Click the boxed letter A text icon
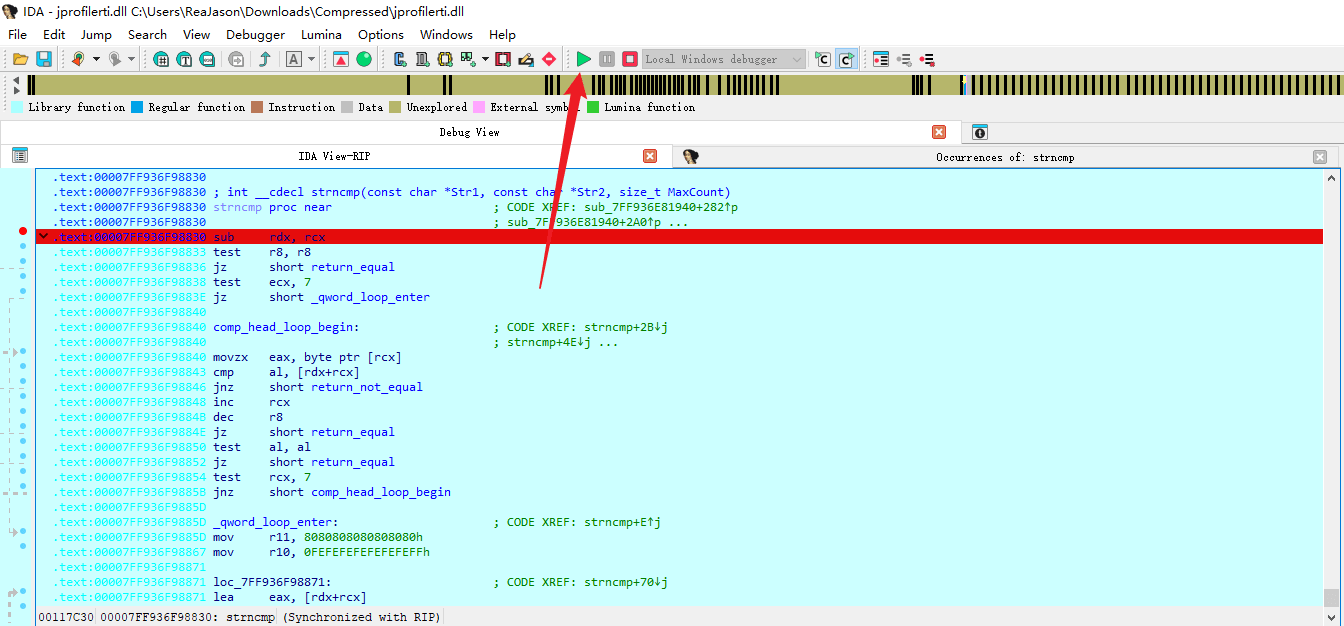Image resolution: width=1344 pixels, height=626 pixels. click(x=294, y=59)
